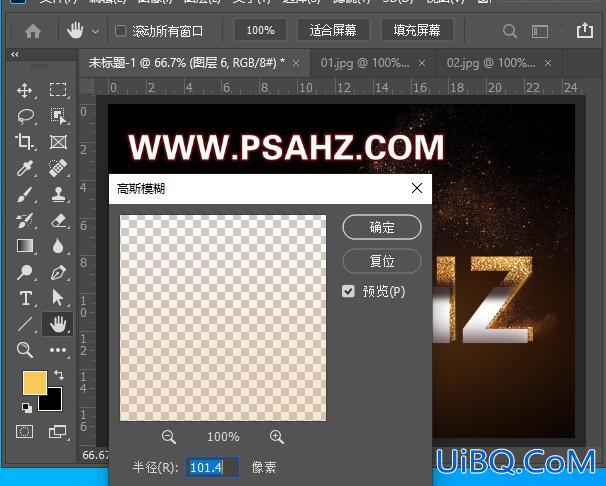
Task: Open the black background color swatch
Action: click(54, 402)
